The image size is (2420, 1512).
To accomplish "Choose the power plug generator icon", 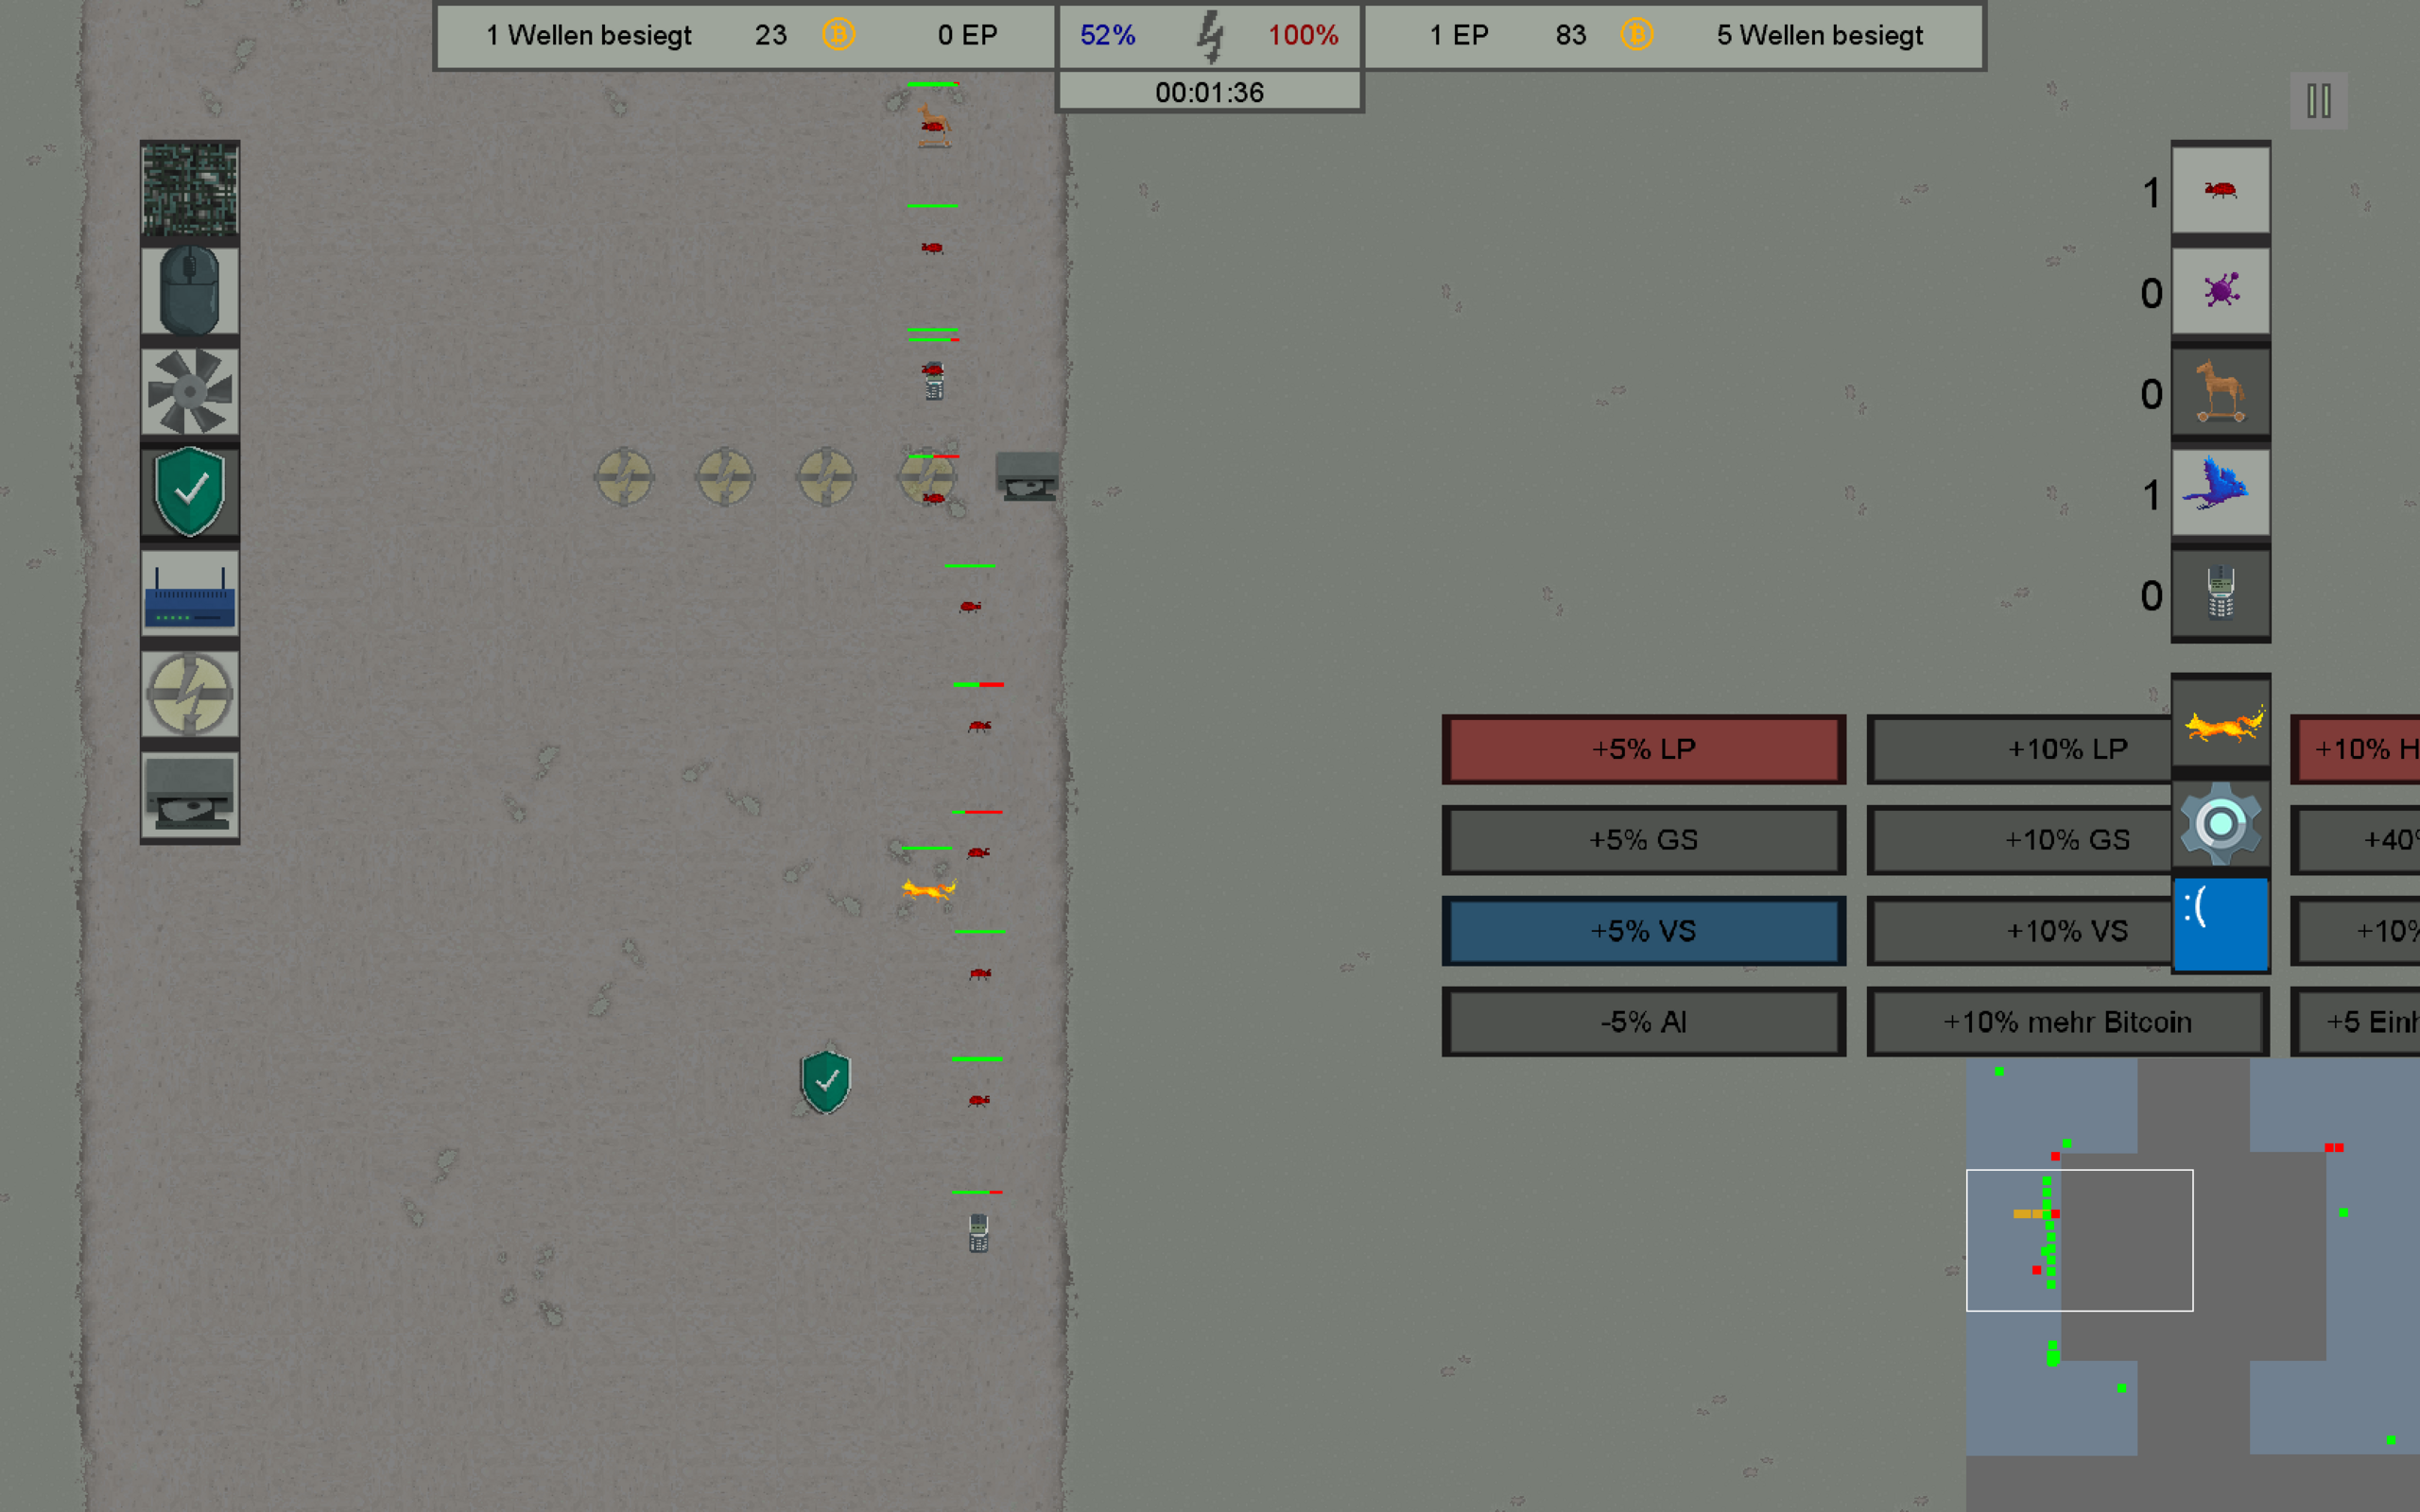I will 189,694.
